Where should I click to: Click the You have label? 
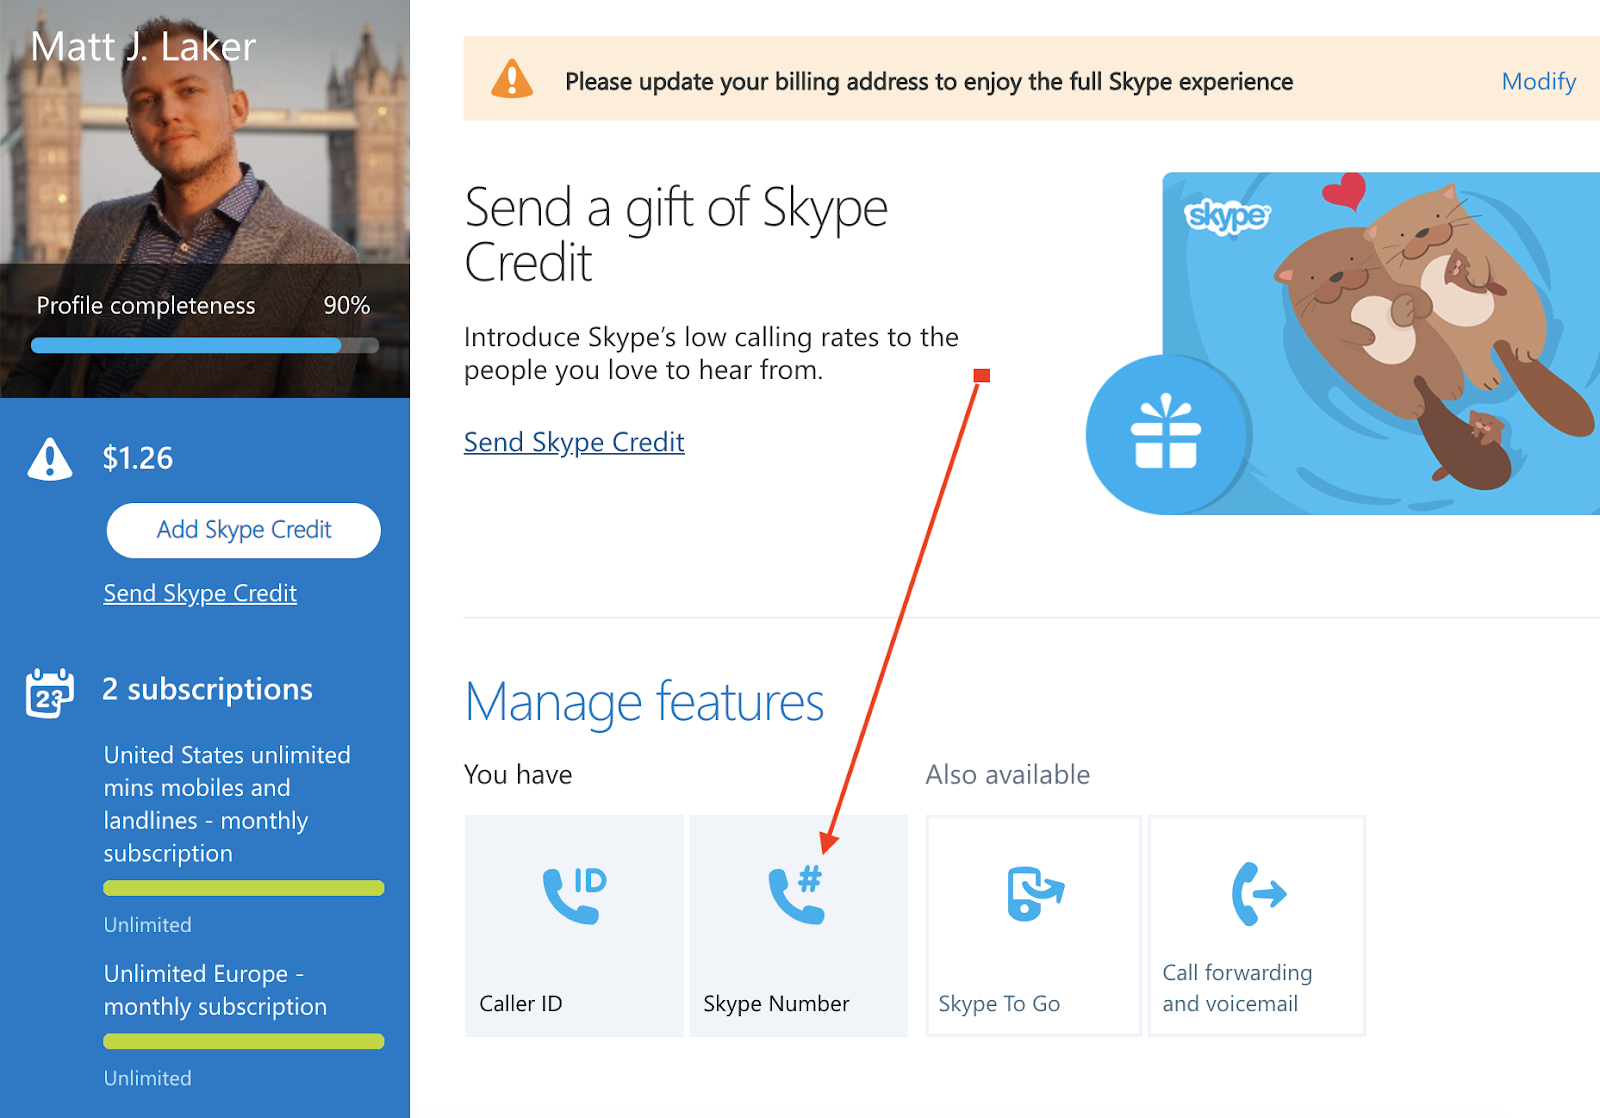[x=518, y=775]
